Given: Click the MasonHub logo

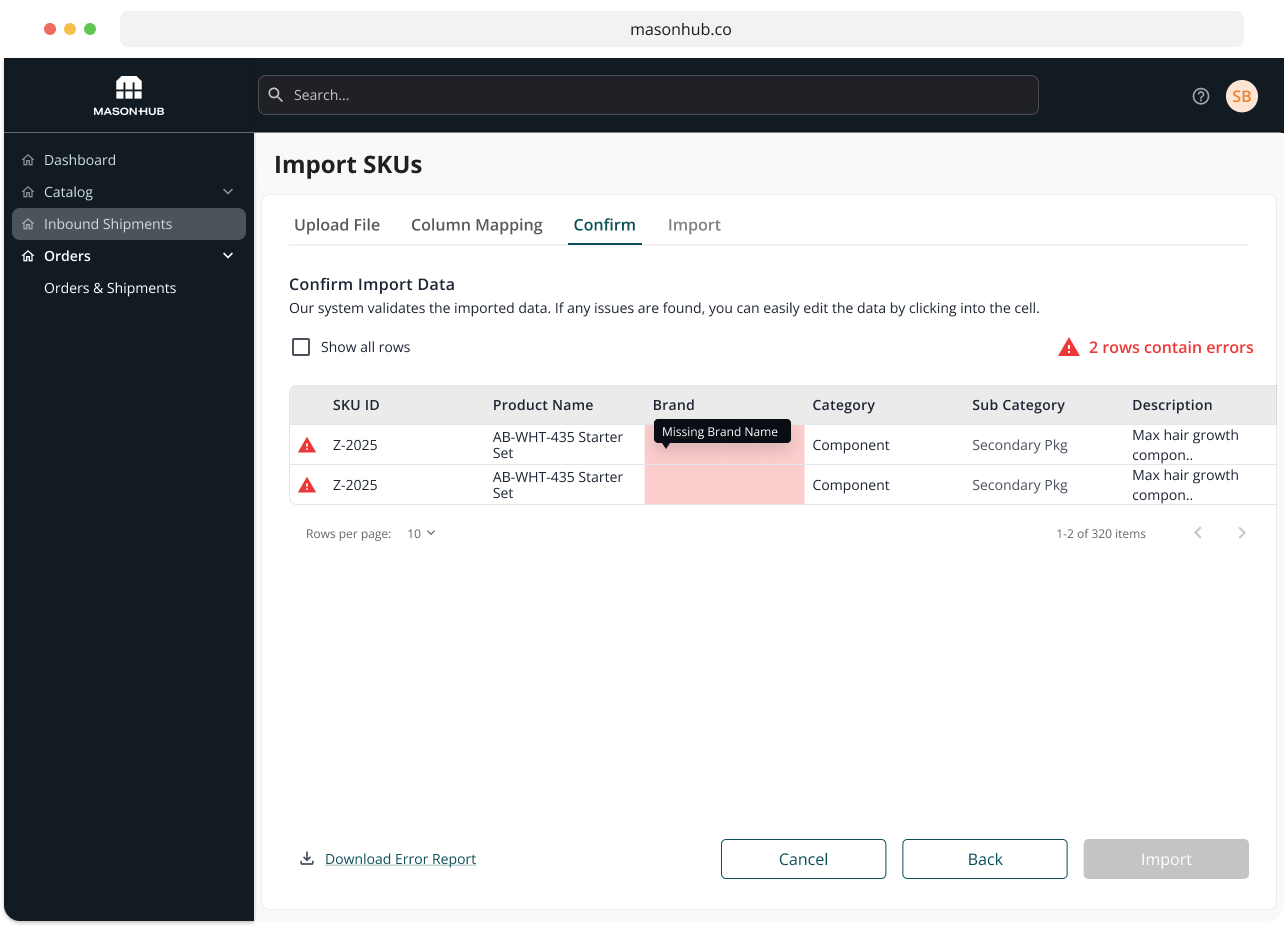Looking at the screenshot, I should (129, 96).
